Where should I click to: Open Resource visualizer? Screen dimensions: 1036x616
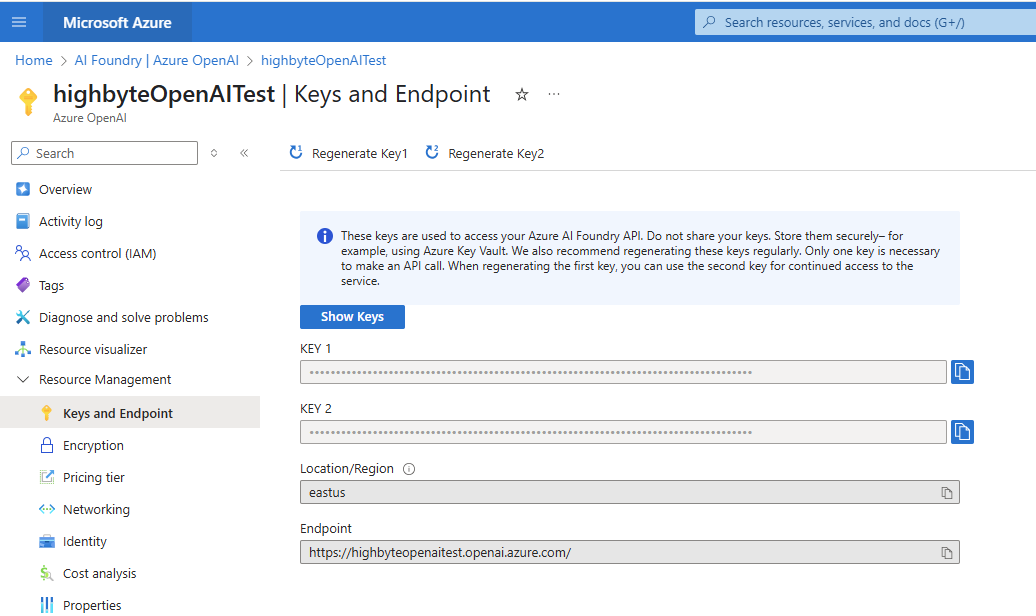(x=92, y=349)
